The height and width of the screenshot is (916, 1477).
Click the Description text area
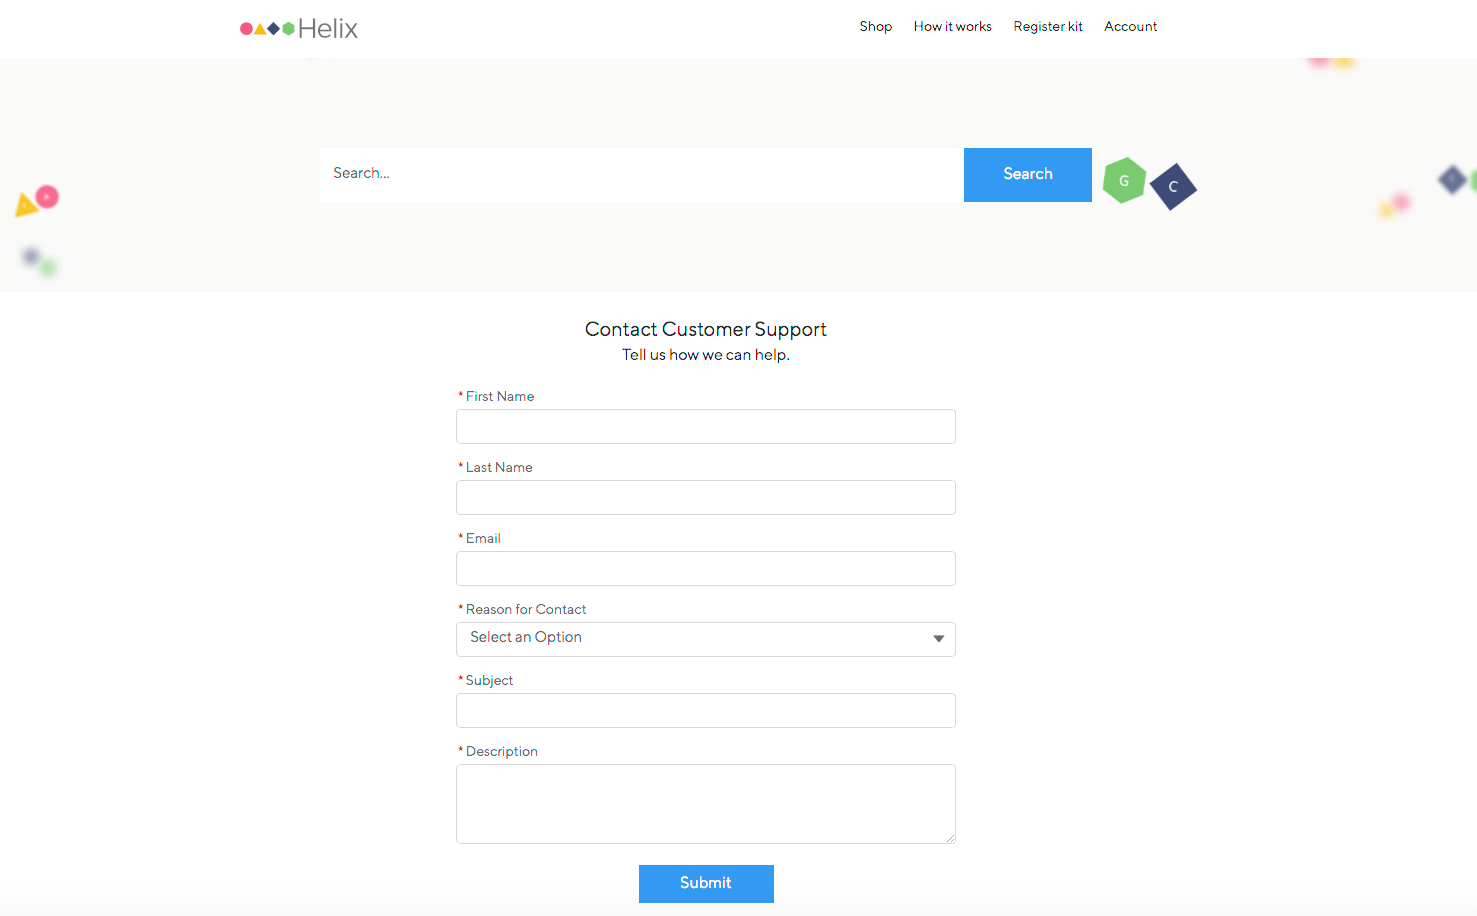705,803
